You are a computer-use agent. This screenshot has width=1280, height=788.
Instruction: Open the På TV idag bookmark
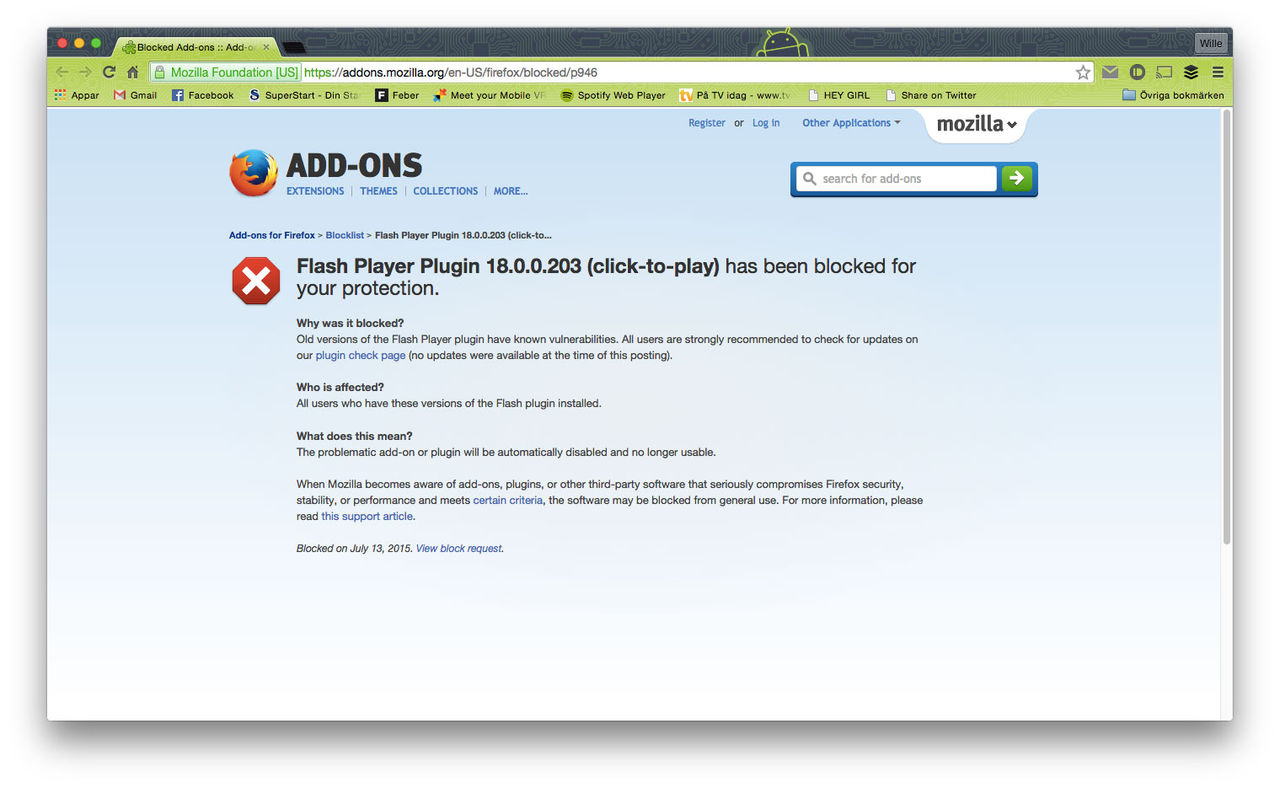pyautogui.click(x=735, y=95)
